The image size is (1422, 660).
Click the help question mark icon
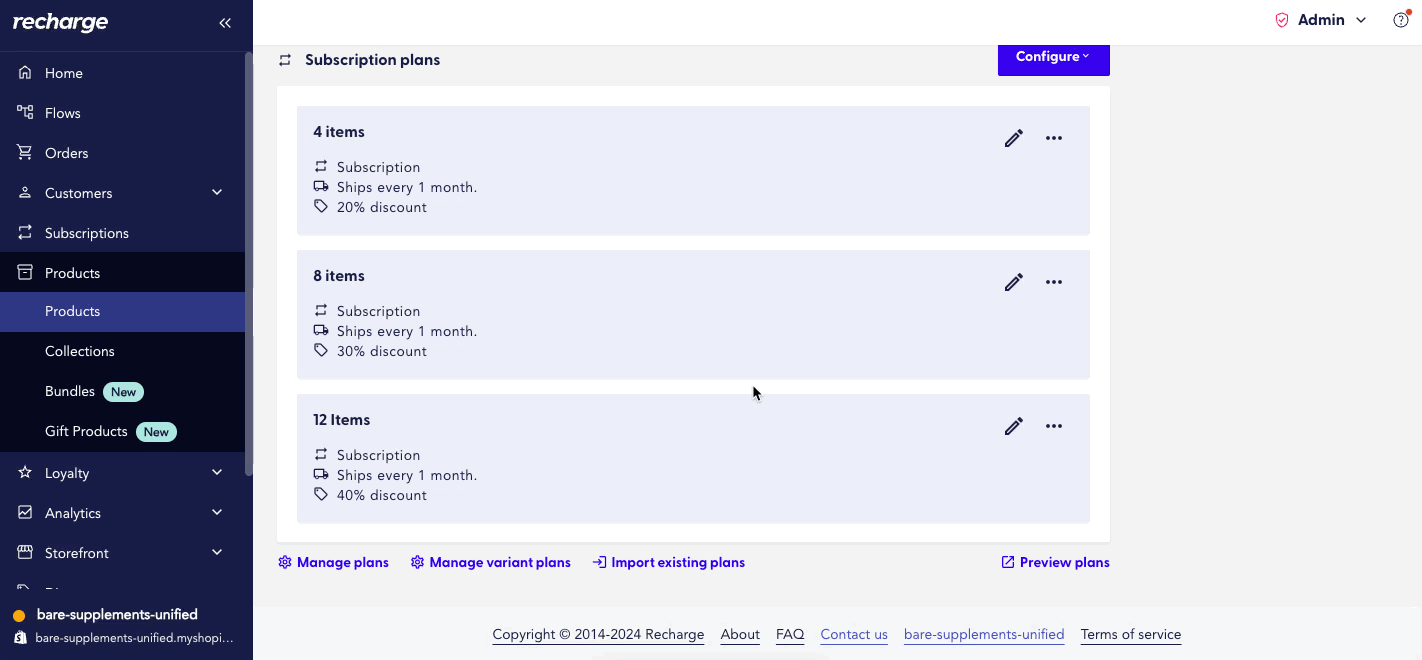(x=1401, y=20)
